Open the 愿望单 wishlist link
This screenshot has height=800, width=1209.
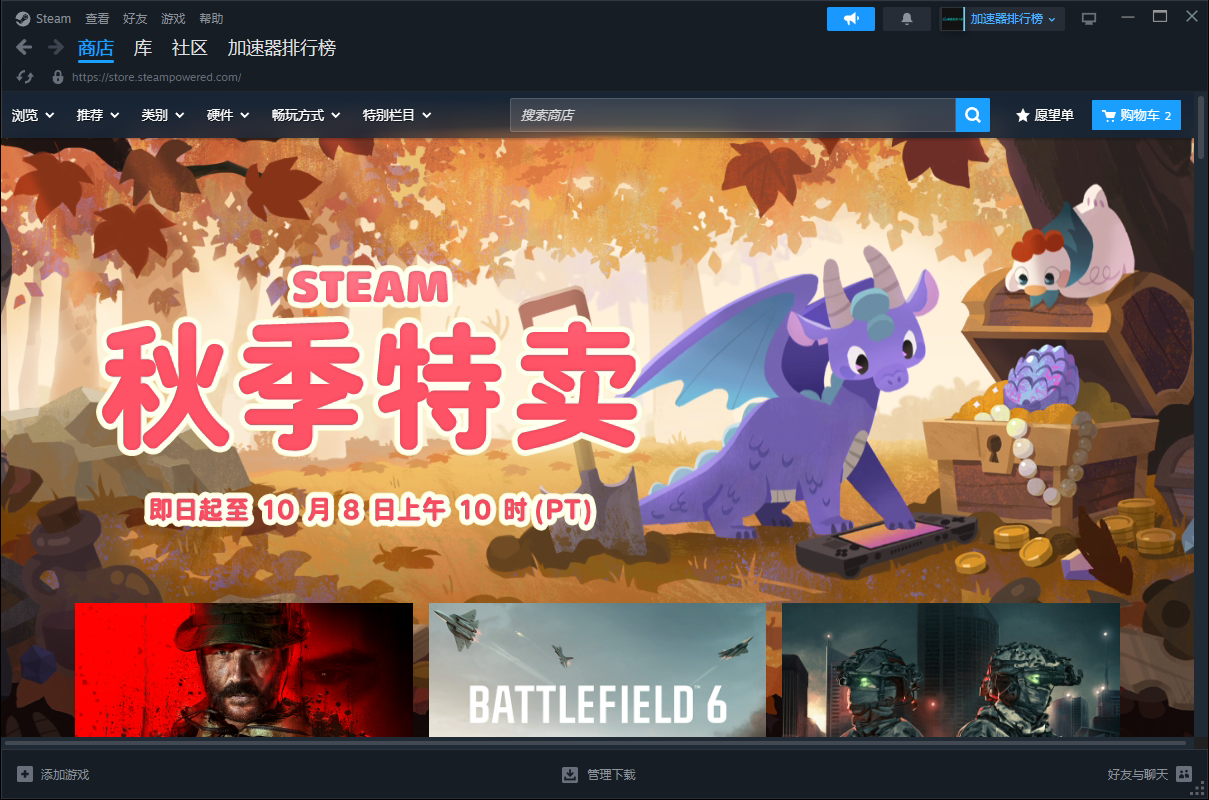[1045, 115]
